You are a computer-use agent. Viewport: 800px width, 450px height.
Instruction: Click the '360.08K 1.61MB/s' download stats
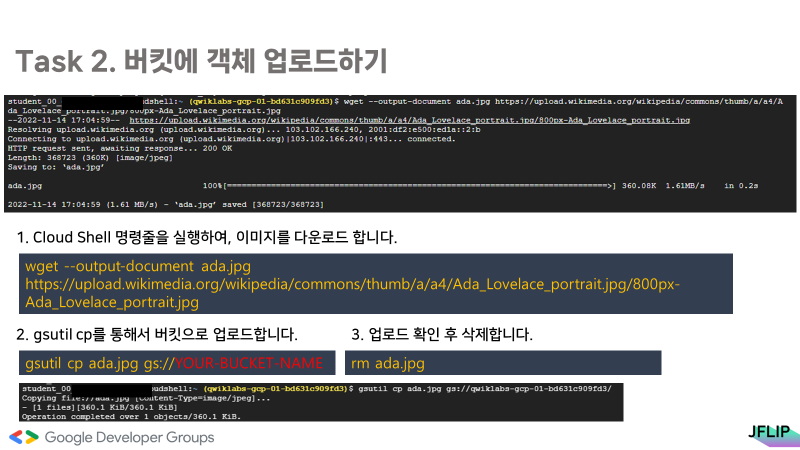[663, 186]
